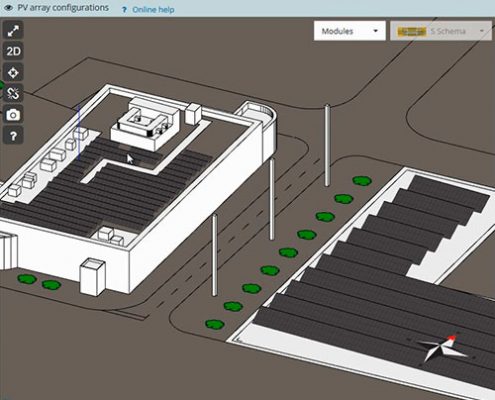Screen dimensions: 495x400
Task: Open the Online help link
Action: (x=153, y=10)
